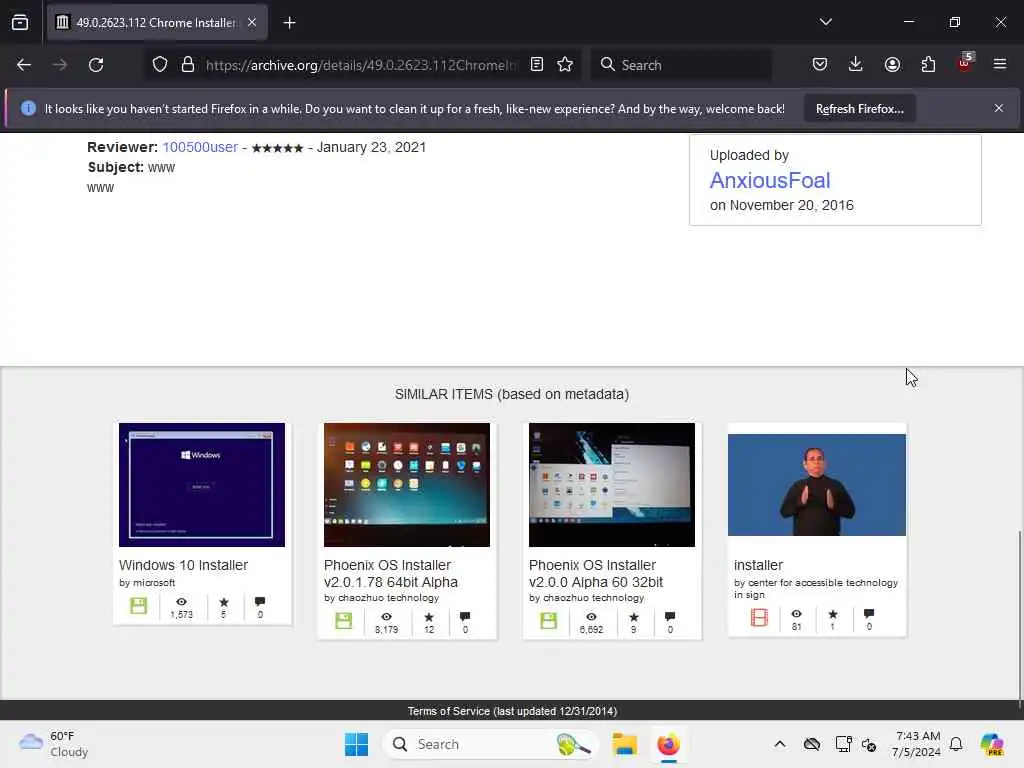The image size is (1024, 768).
Task: Open the Firefox downloads panel
Action: click(856, 65)
